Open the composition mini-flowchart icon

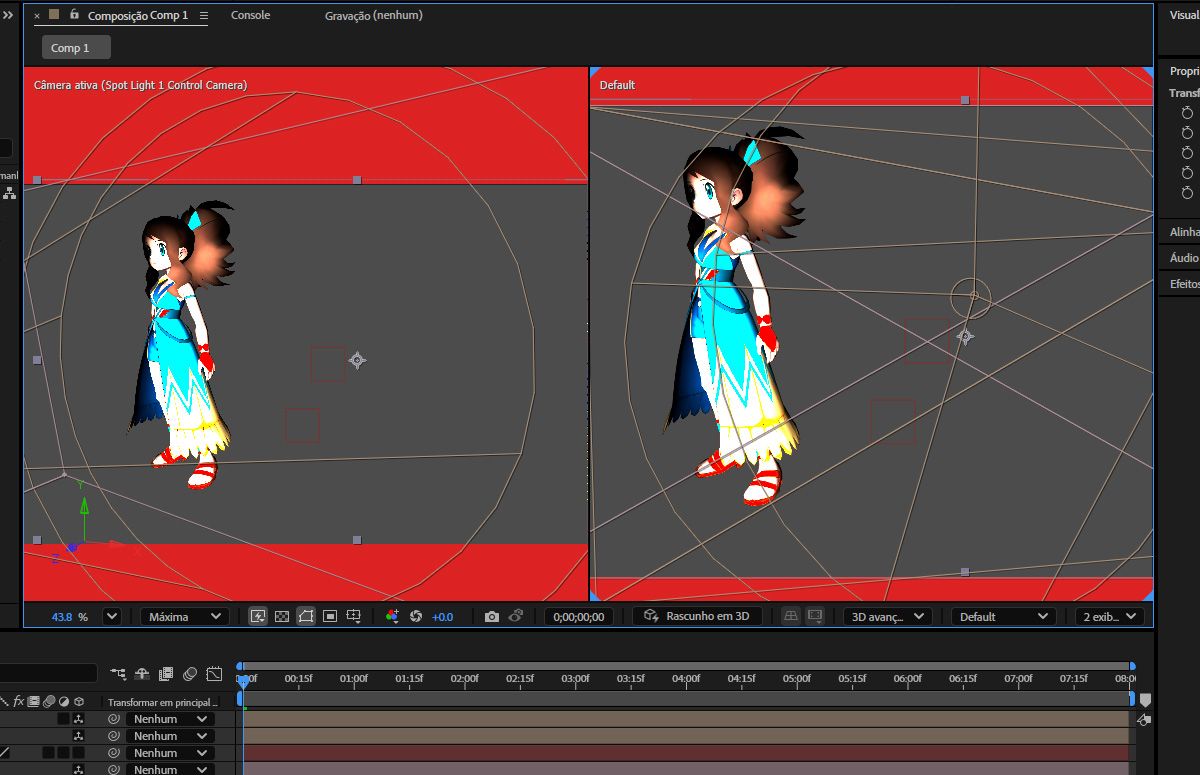pyautogui.click(x=119, y=674)
